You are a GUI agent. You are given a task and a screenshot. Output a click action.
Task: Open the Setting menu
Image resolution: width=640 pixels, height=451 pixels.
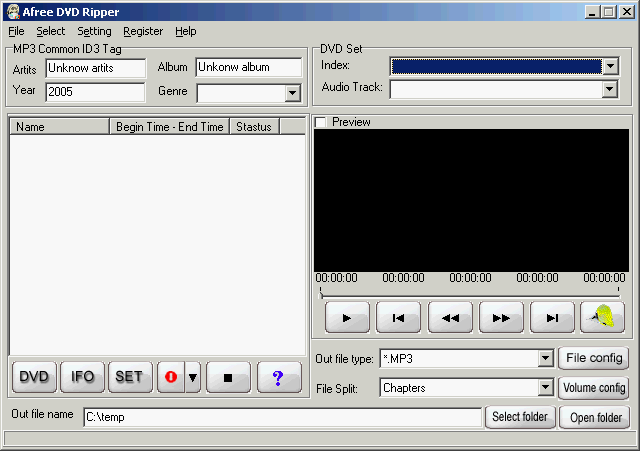point(94,31)
